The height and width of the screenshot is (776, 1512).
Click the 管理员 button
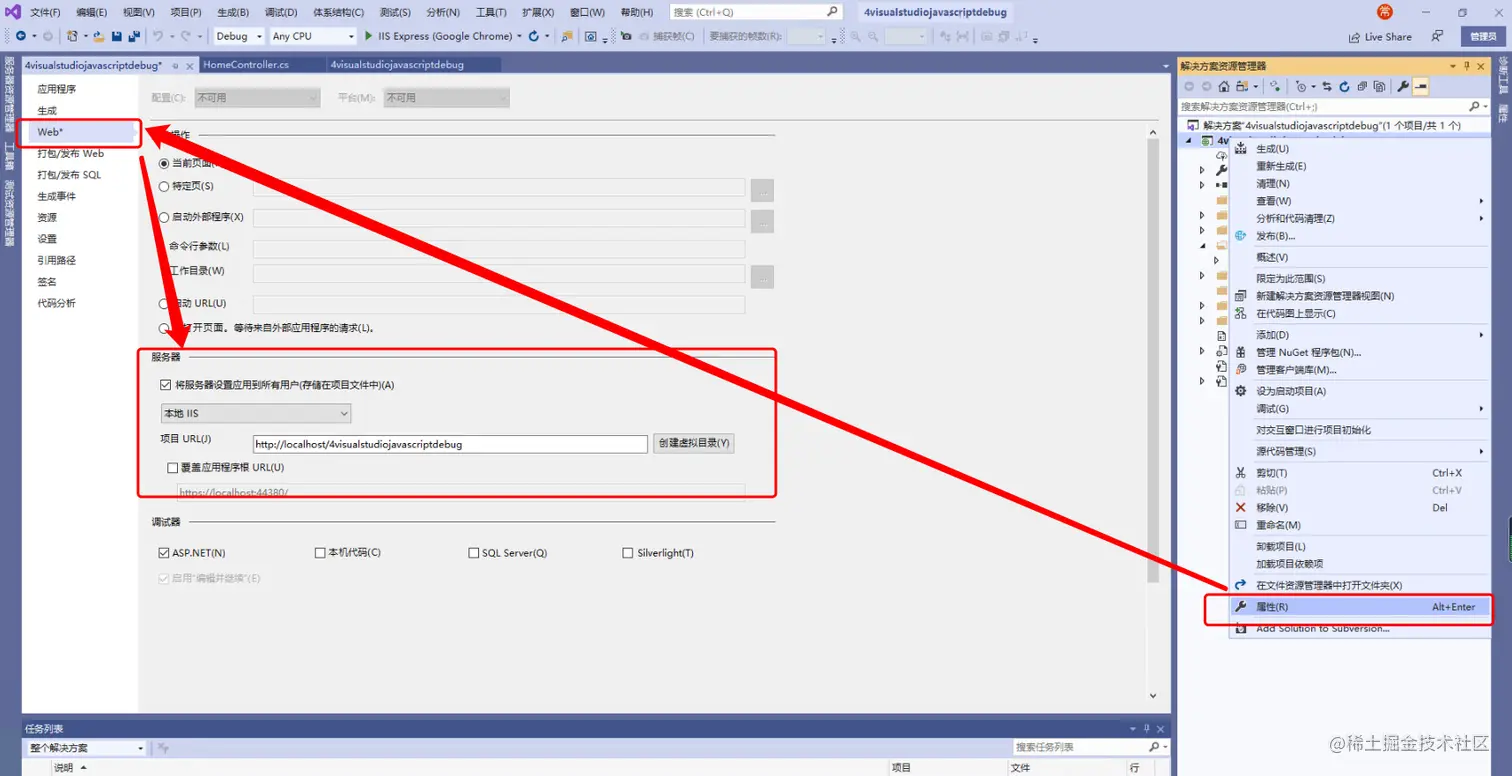point(1483,36)
